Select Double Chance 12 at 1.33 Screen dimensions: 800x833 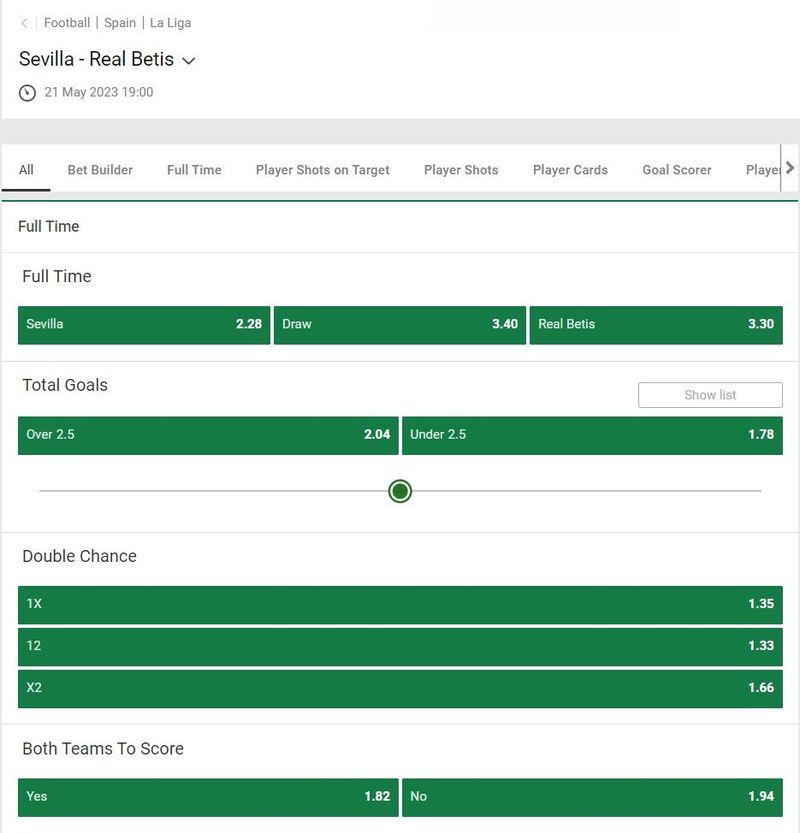[x=400, y=647]
